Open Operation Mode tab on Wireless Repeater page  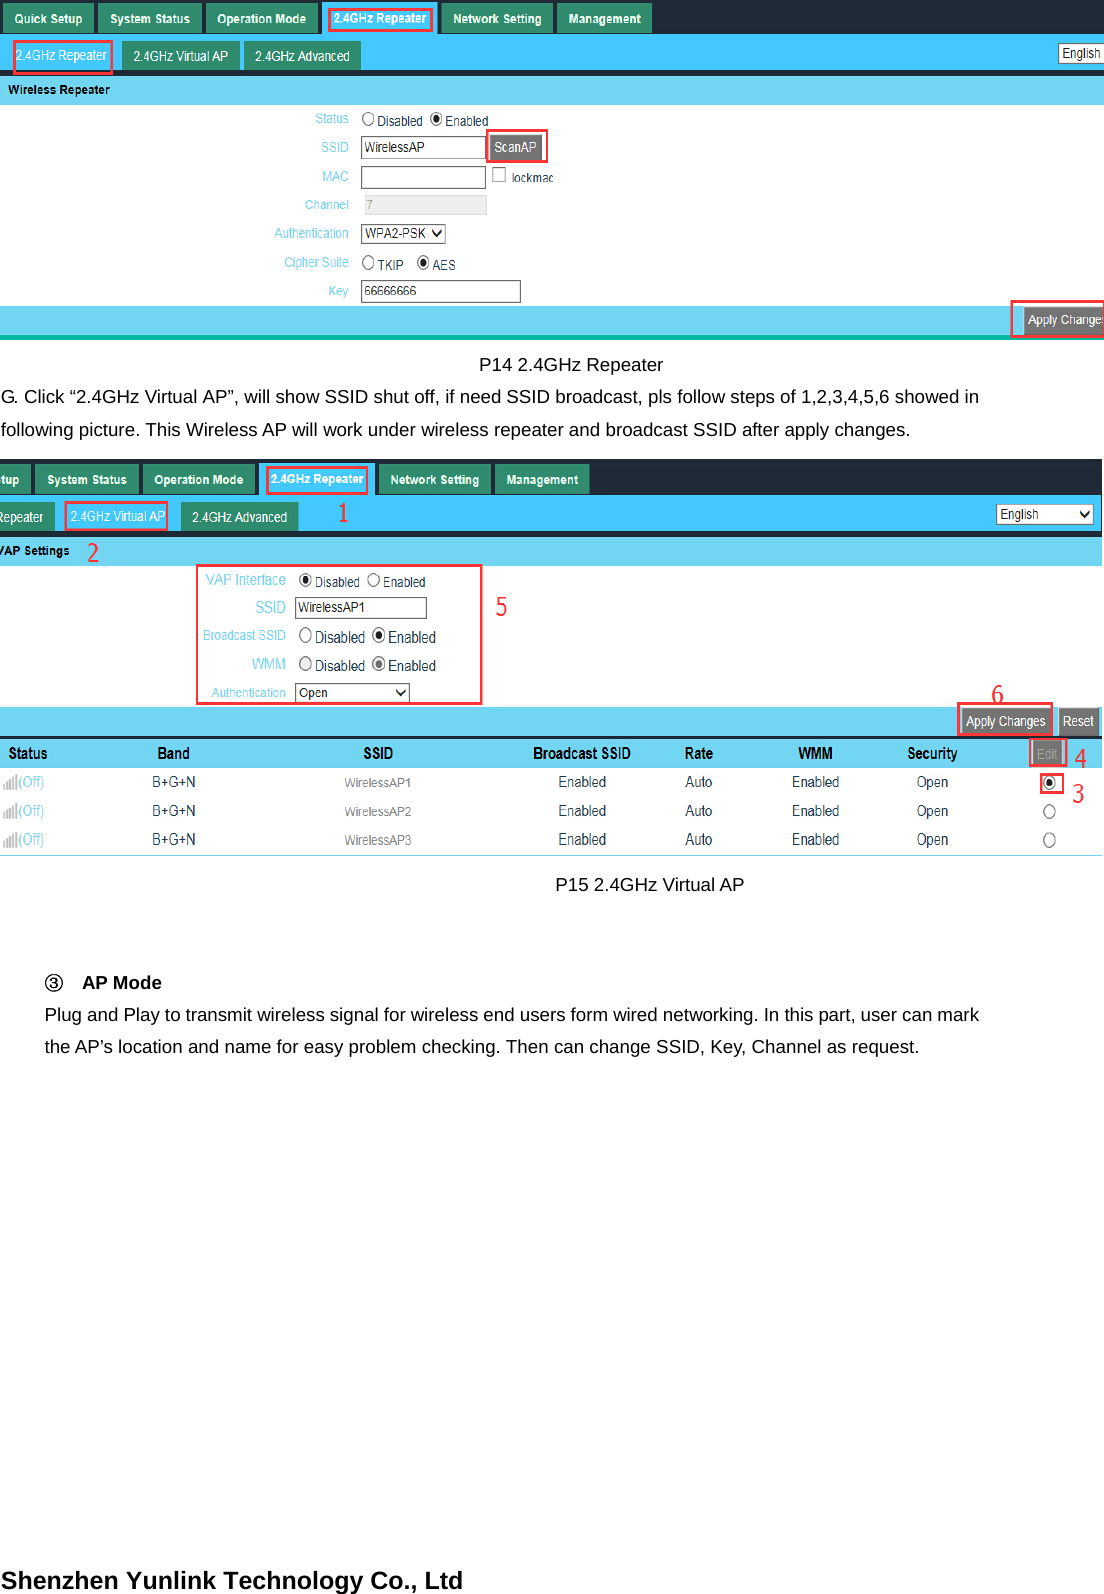point(262,18)
